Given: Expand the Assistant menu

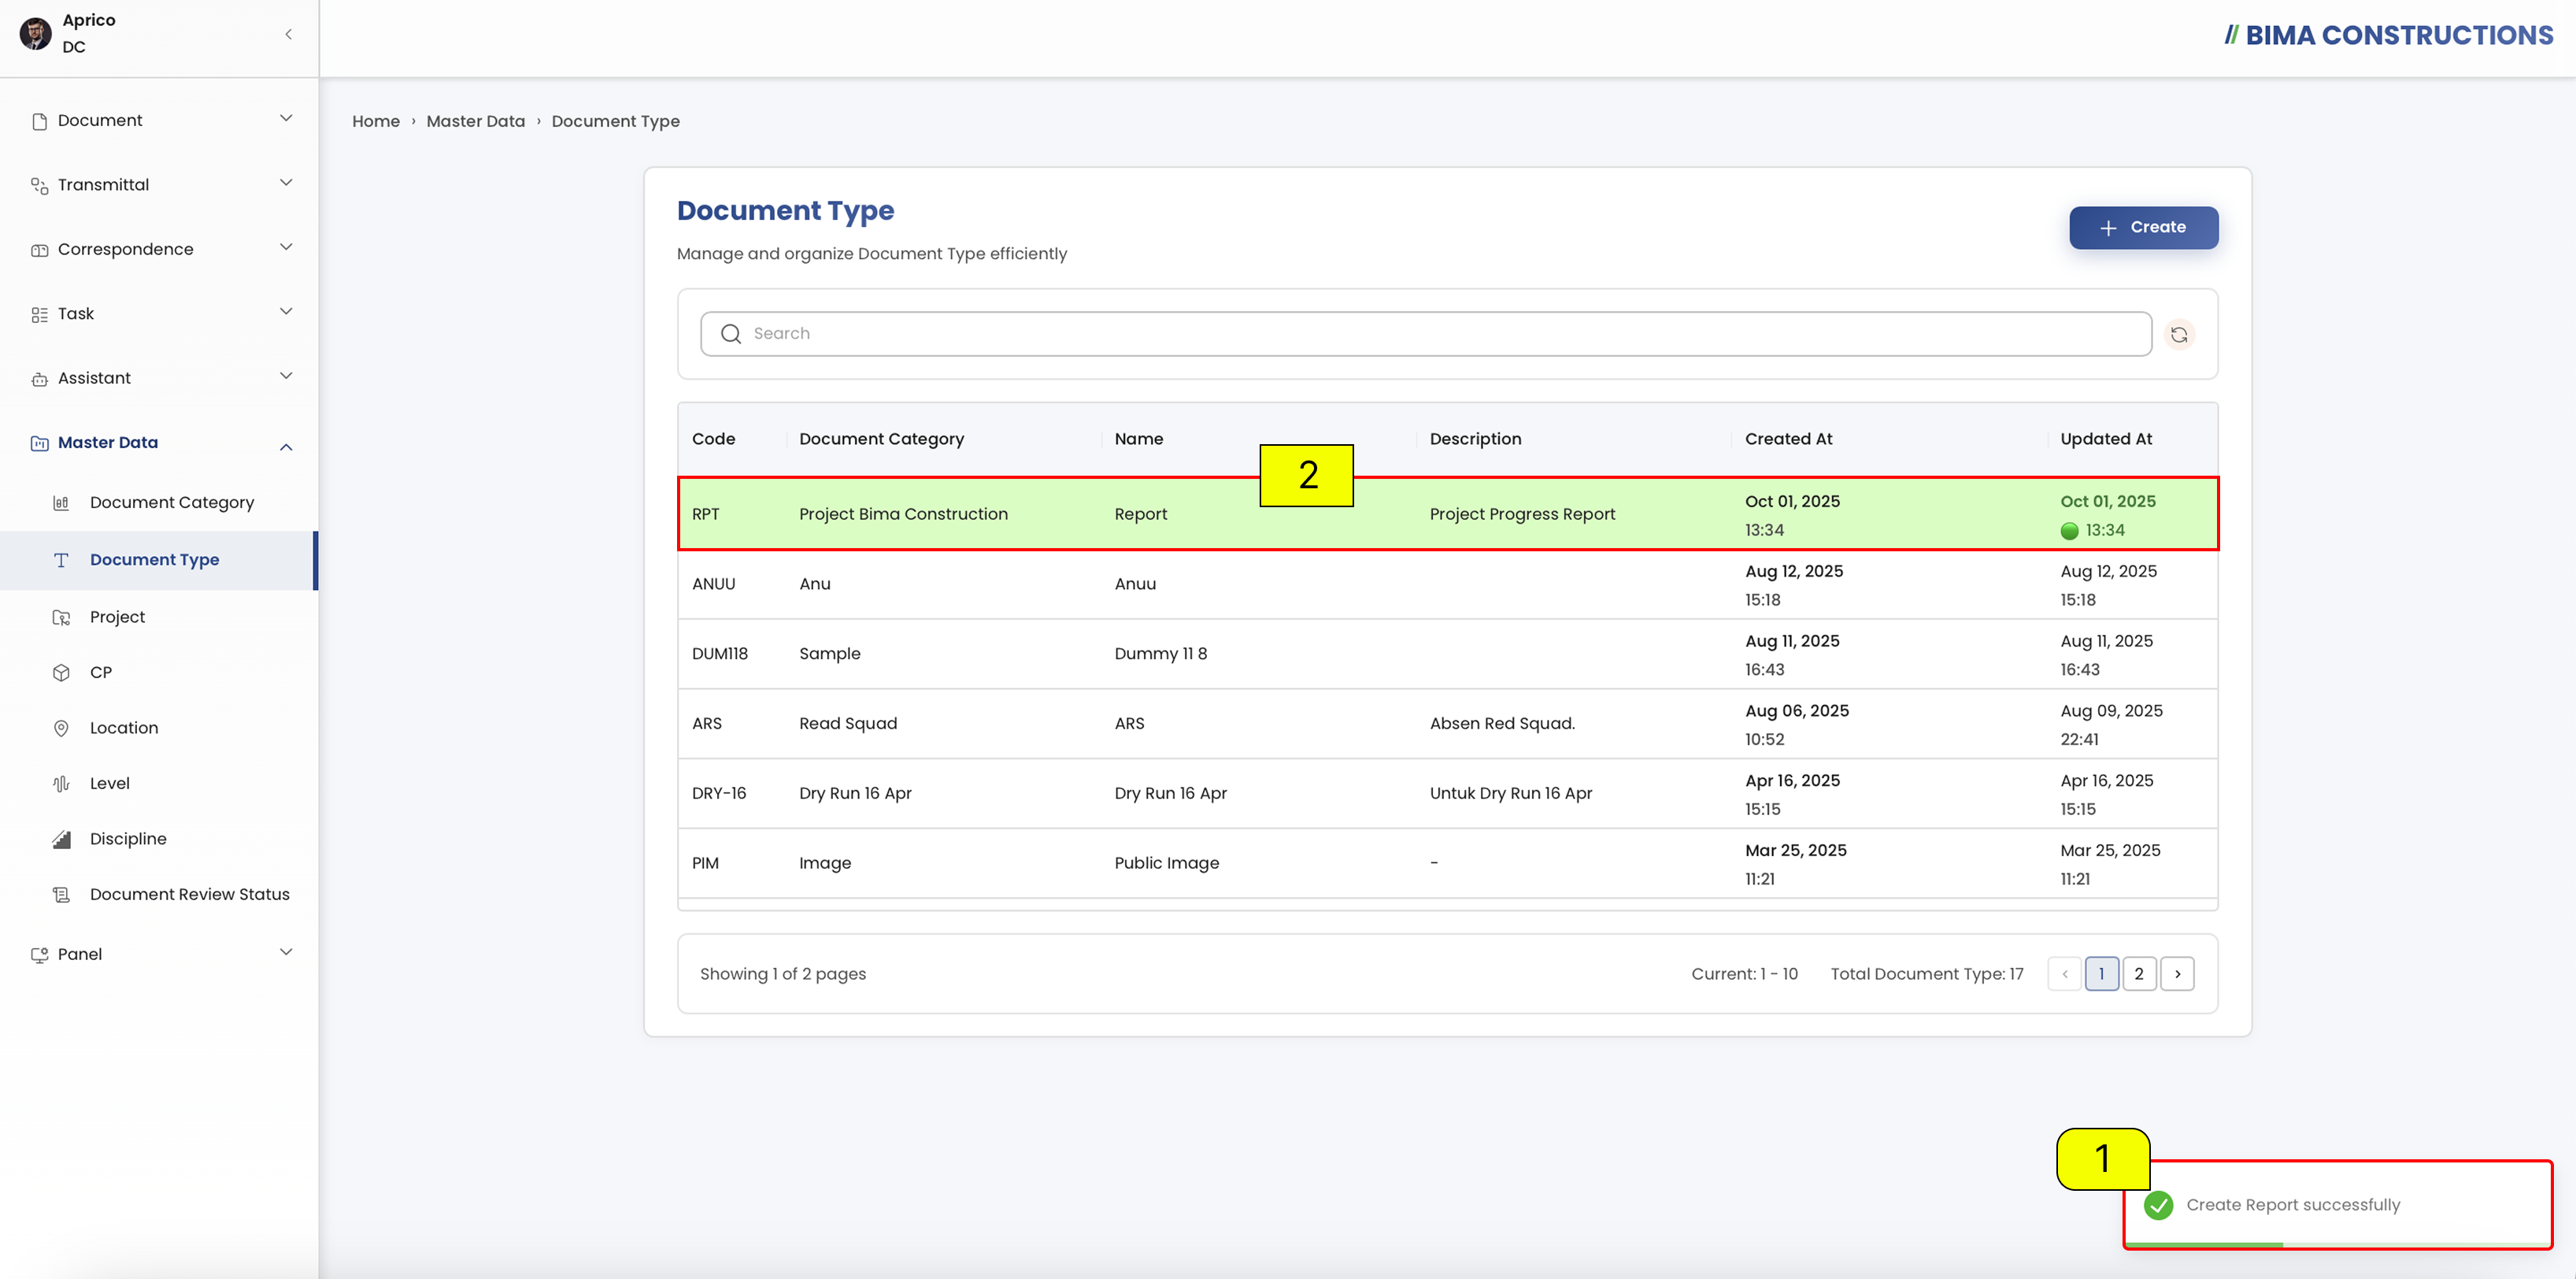Looking at the screenshot, I should point(286,377).
